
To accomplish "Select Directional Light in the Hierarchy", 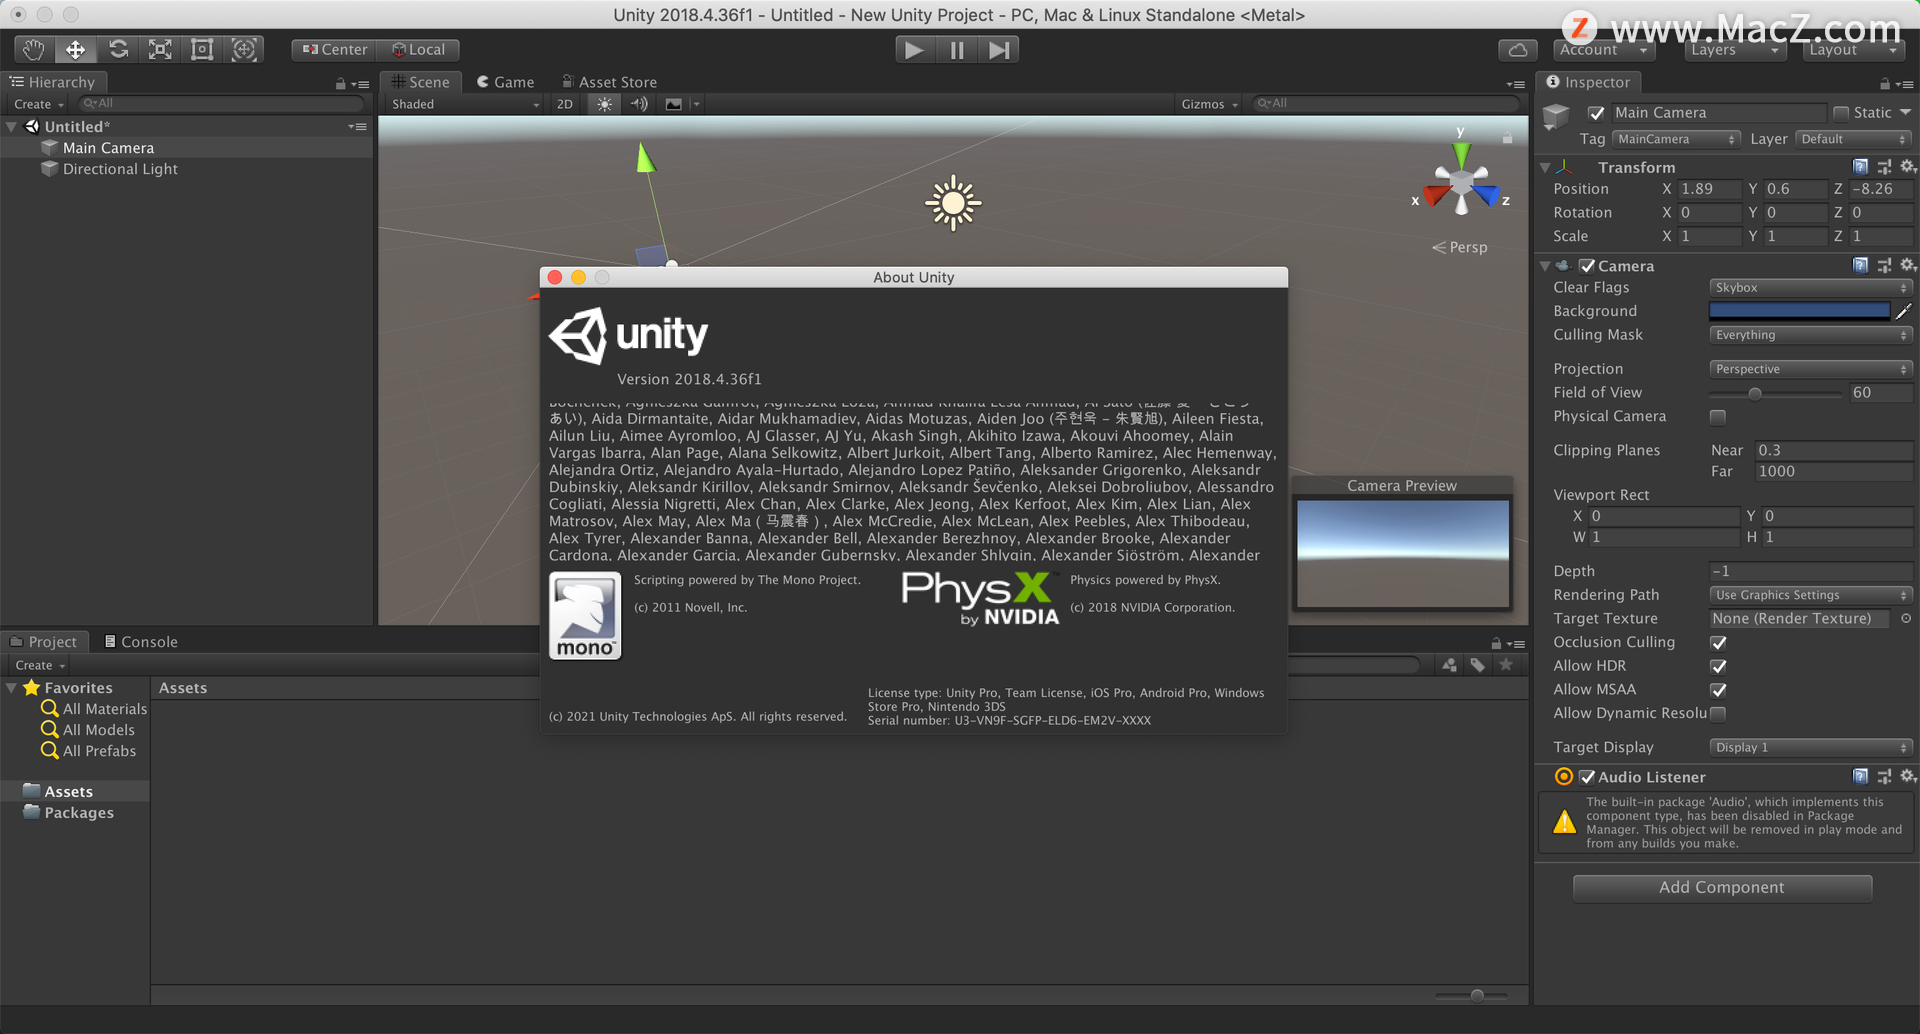I will (x=120, y=169).
